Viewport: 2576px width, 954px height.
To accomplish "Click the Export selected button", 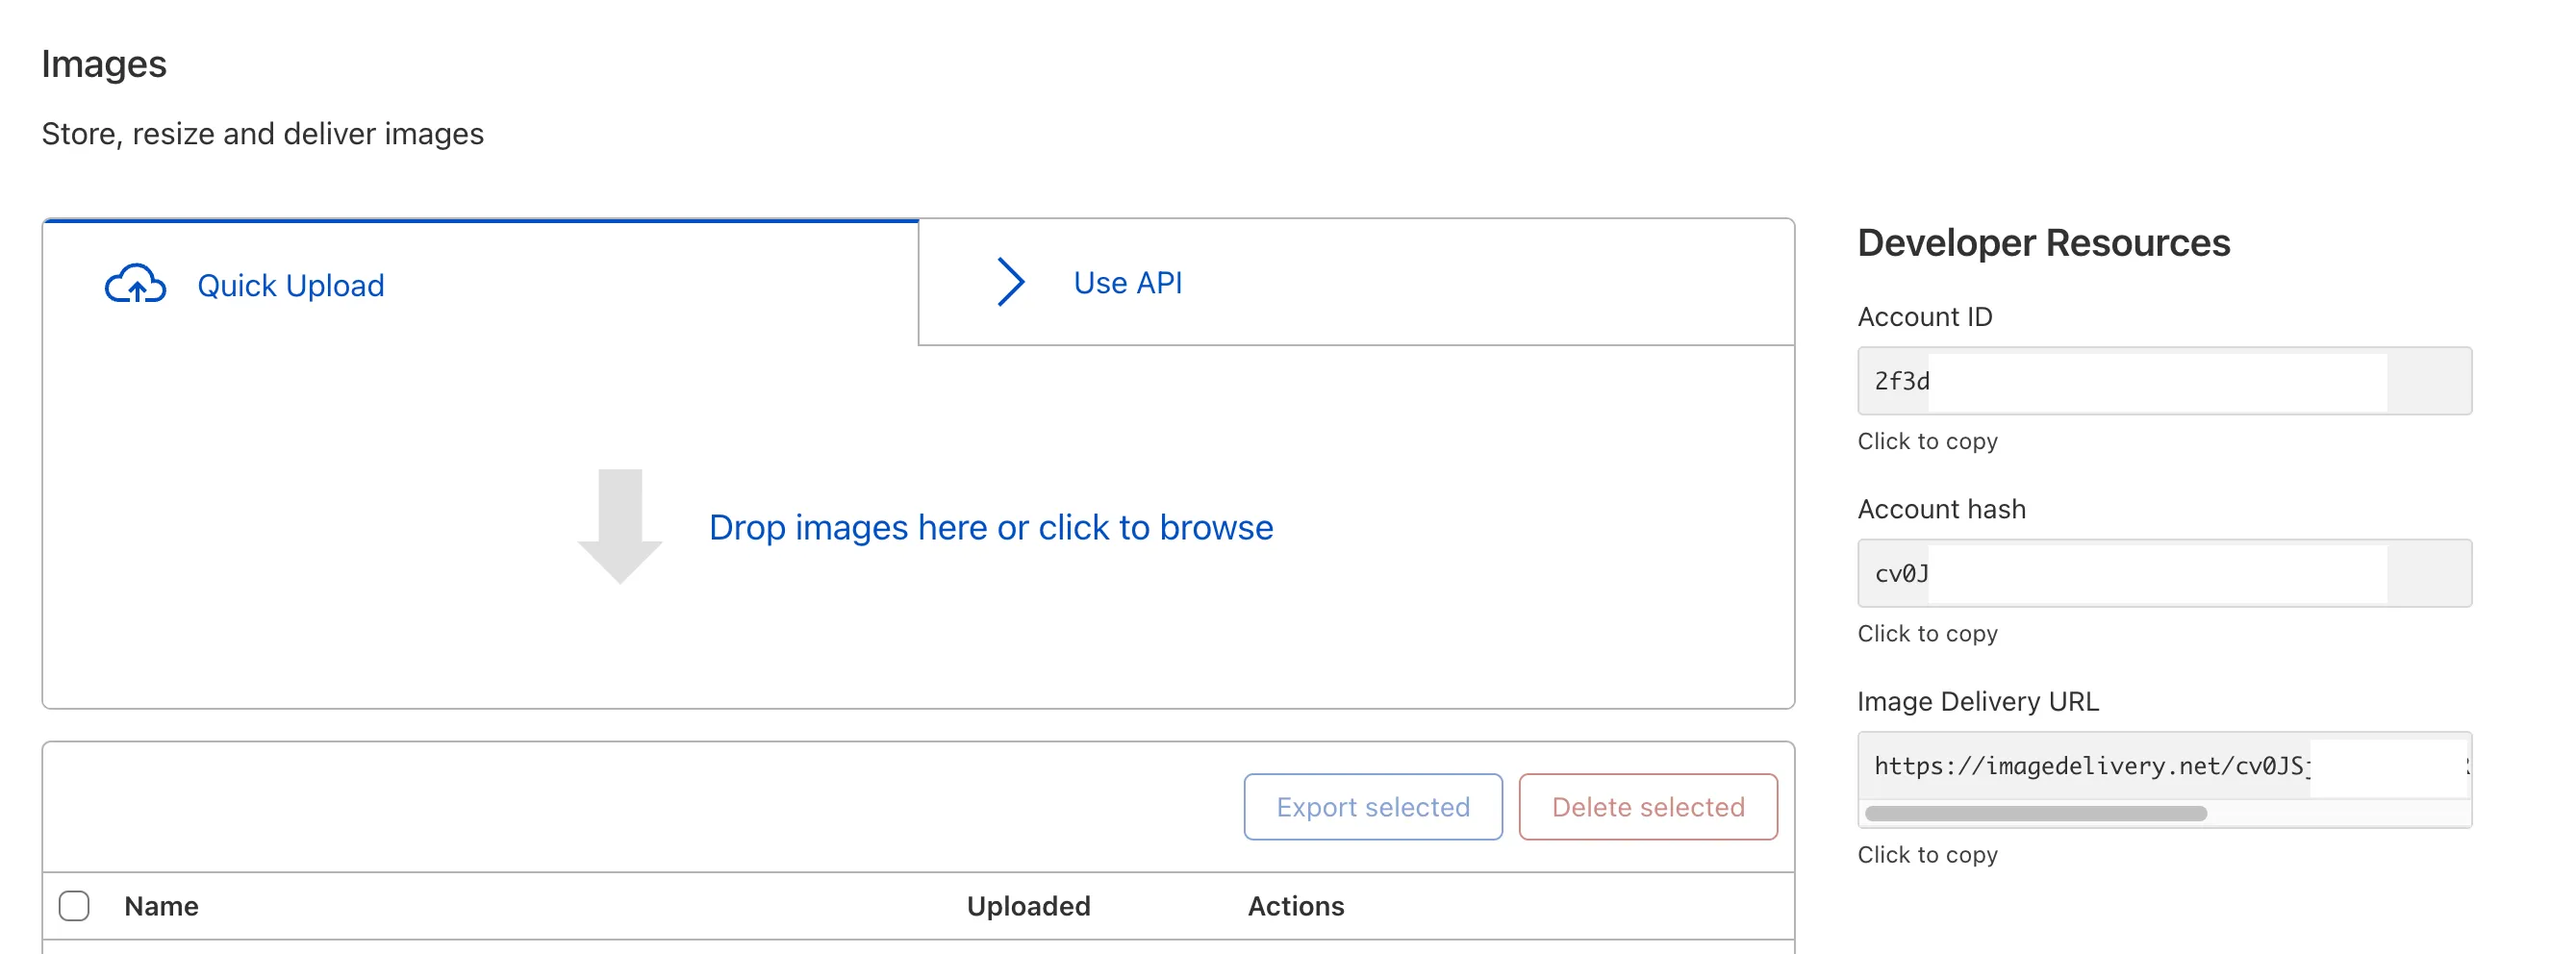I will 1372,806.
